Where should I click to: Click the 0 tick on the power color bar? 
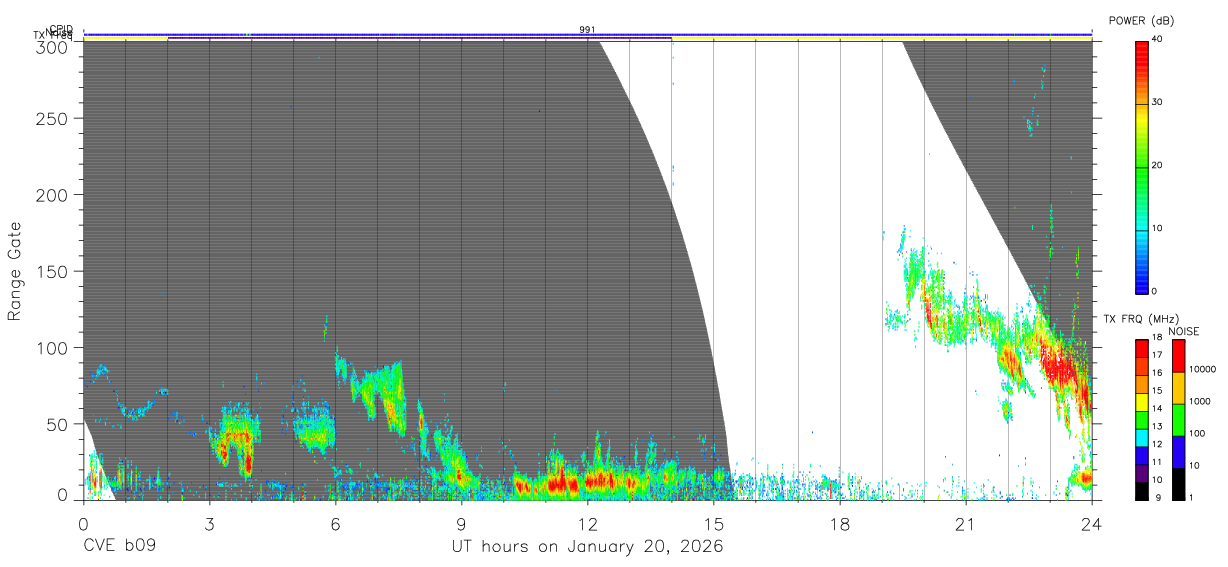[x=1155, y=291]
